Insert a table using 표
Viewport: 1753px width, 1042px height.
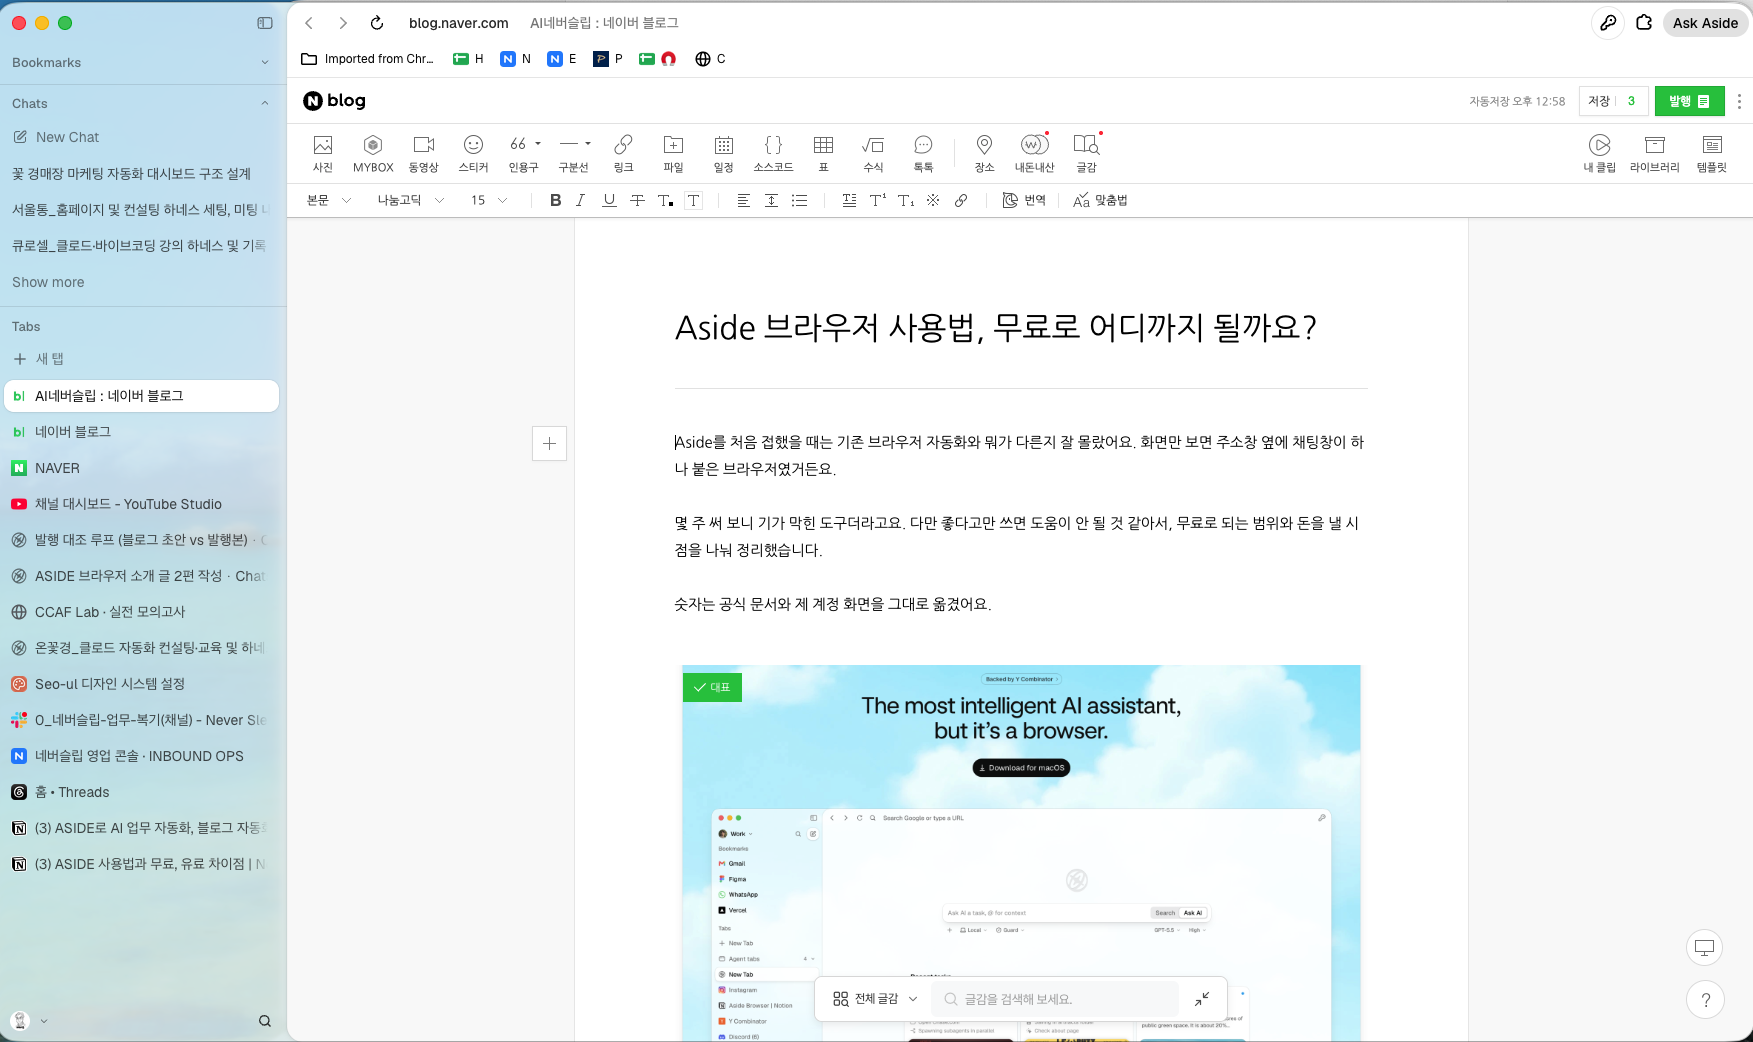[x=823, y=153]
